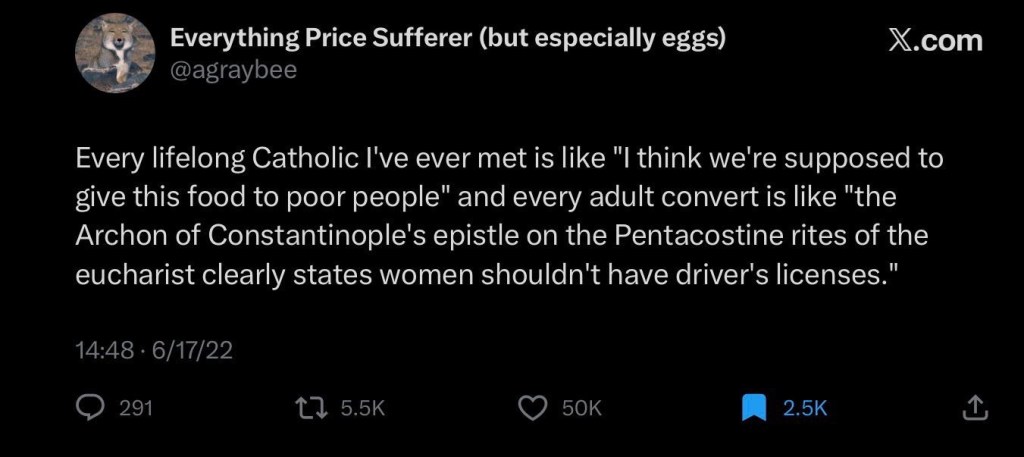The image size is (1024, 457).
Task: Click the tweet's first line about lifelong Catholics
Action: pos(510,160)
